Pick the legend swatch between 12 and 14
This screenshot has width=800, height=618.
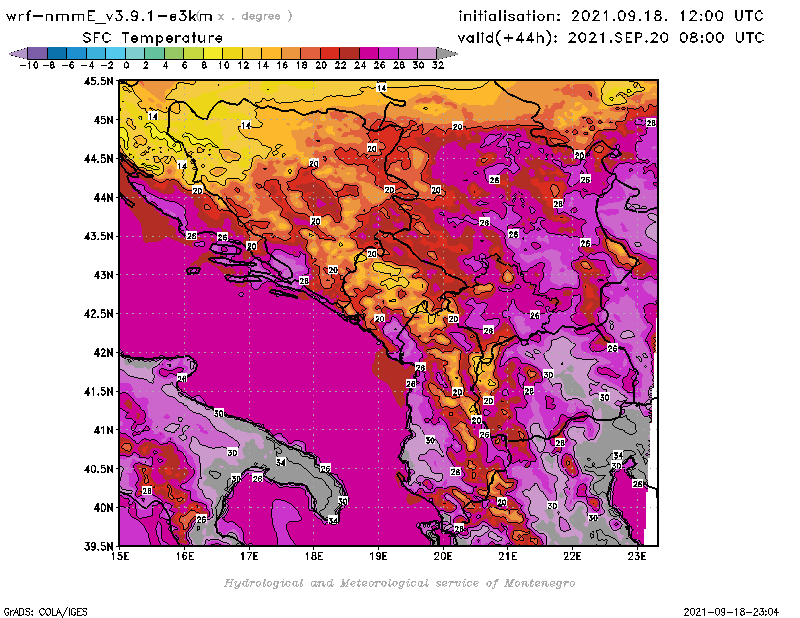252,53
